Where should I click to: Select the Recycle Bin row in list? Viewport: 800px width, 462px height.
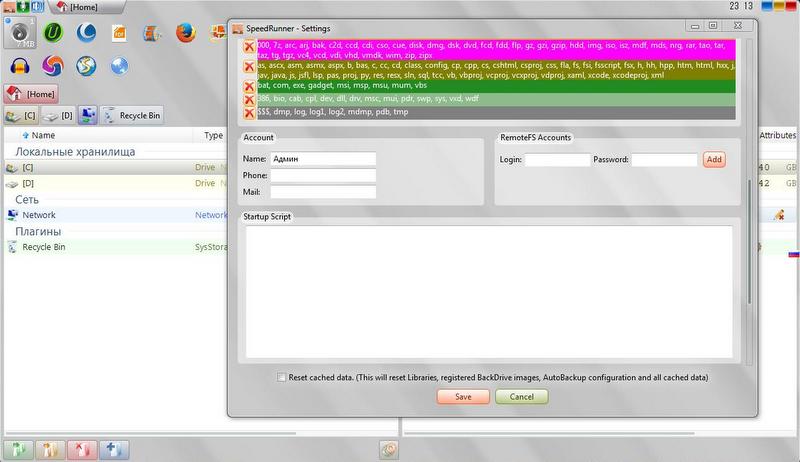(x=116, y=247)
